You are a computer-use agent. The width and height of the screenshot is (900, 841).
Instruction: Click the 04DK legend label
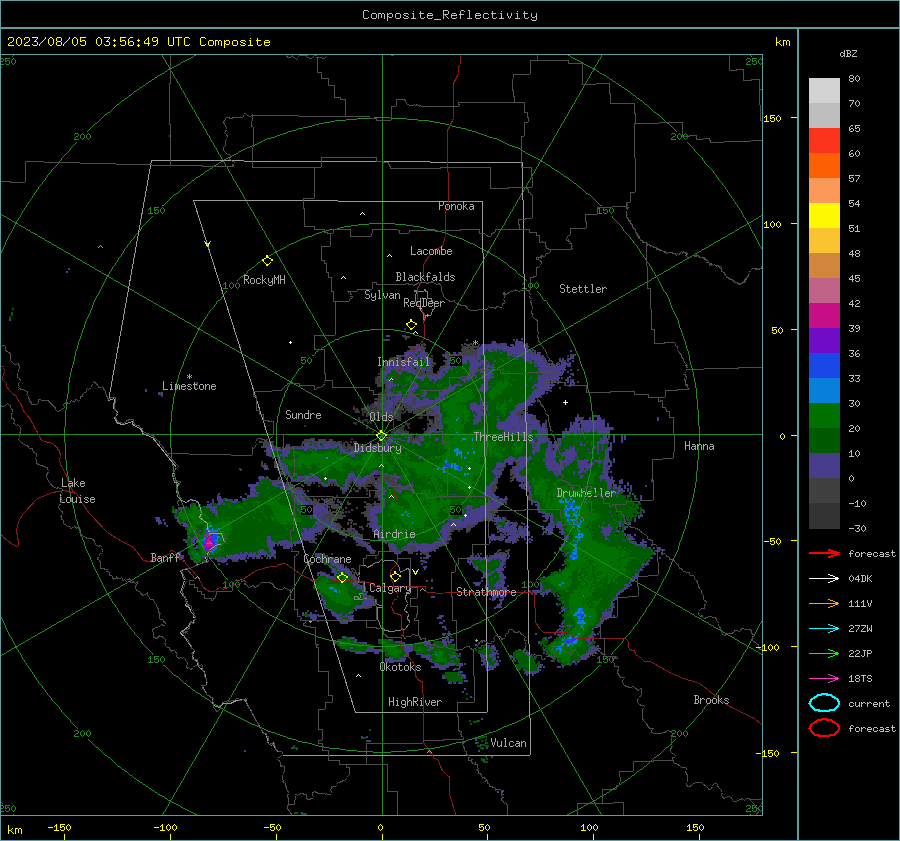860,579
